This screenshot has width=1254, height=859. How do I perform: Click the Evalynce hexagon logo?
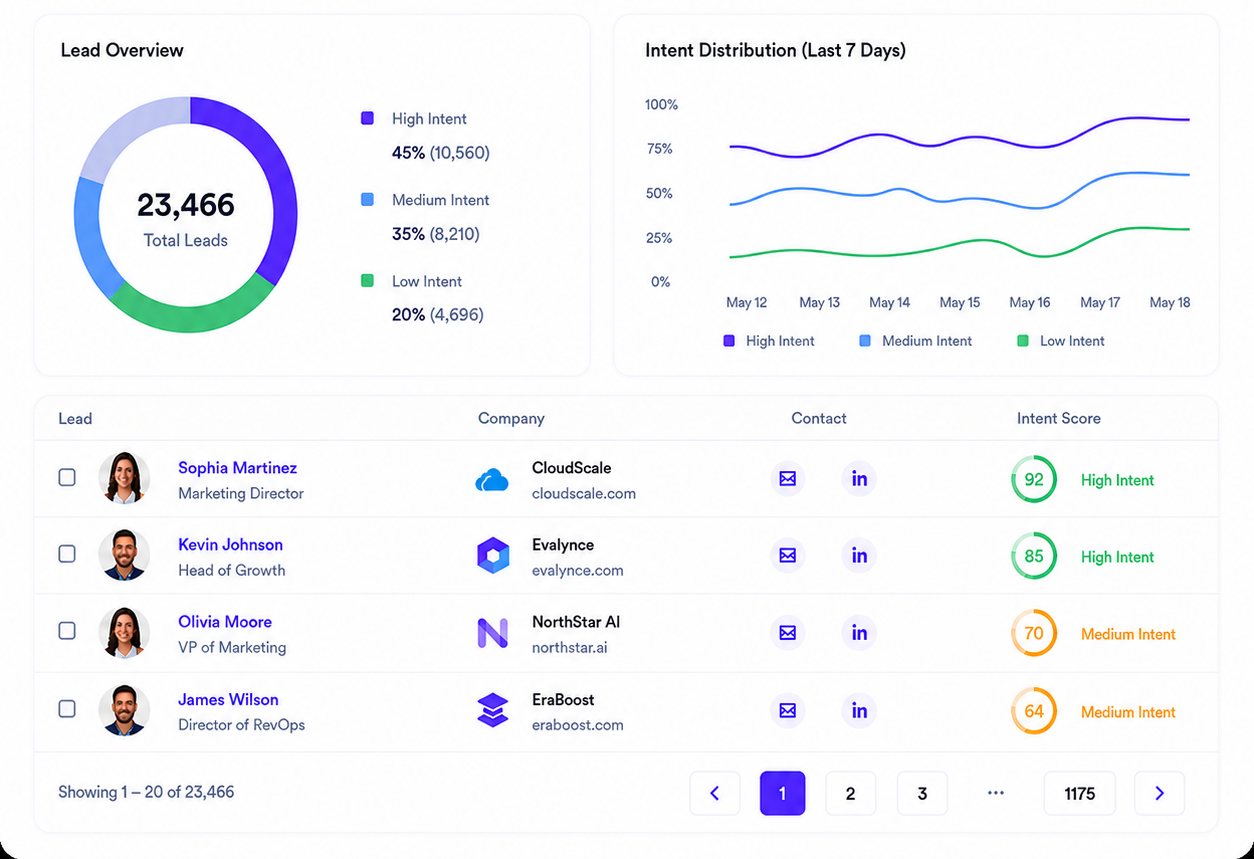[493, 556]
